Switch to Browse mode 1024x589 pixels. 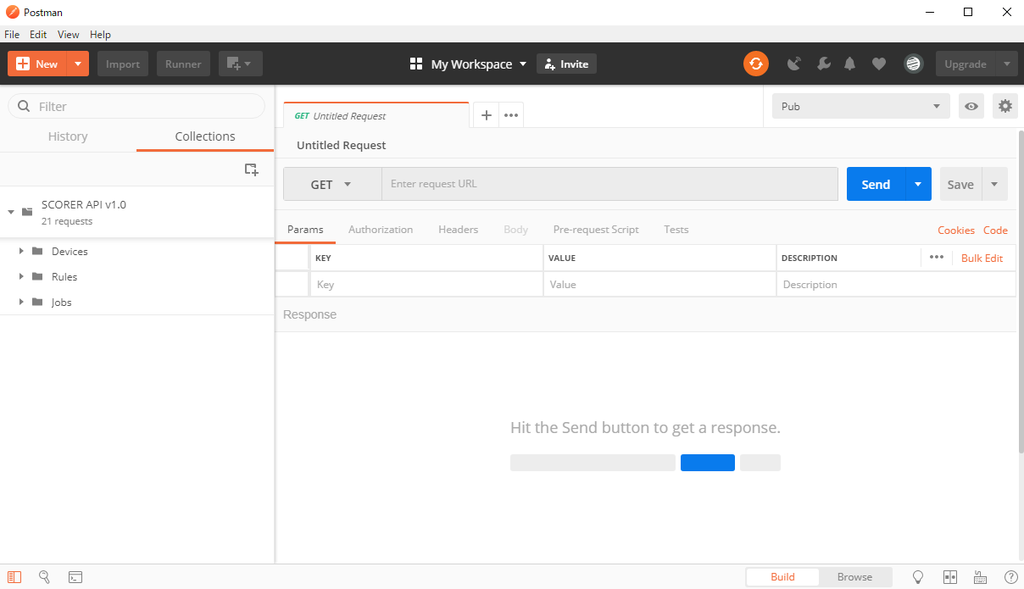click(854, 577)
